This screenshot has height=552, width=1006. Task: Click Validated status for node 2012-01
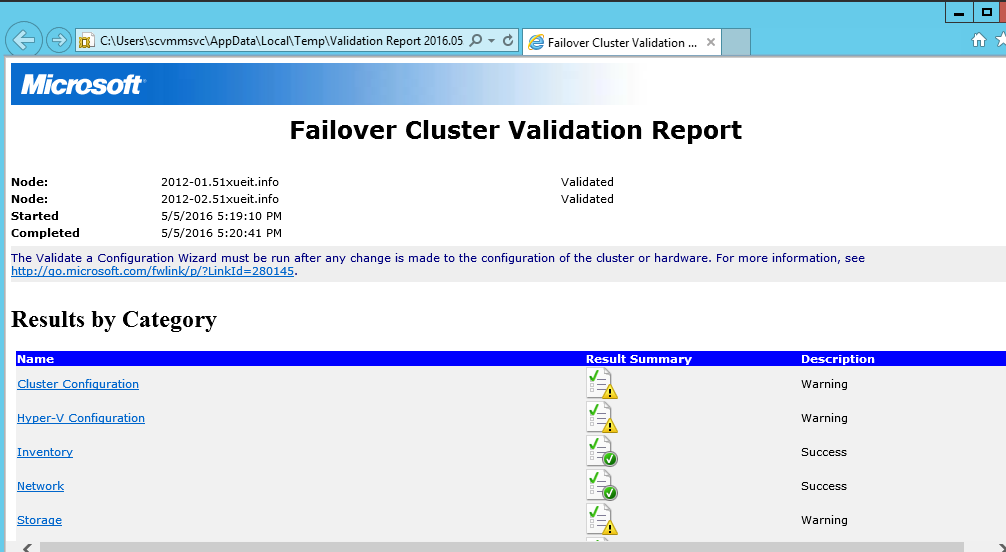click(587, 182)
